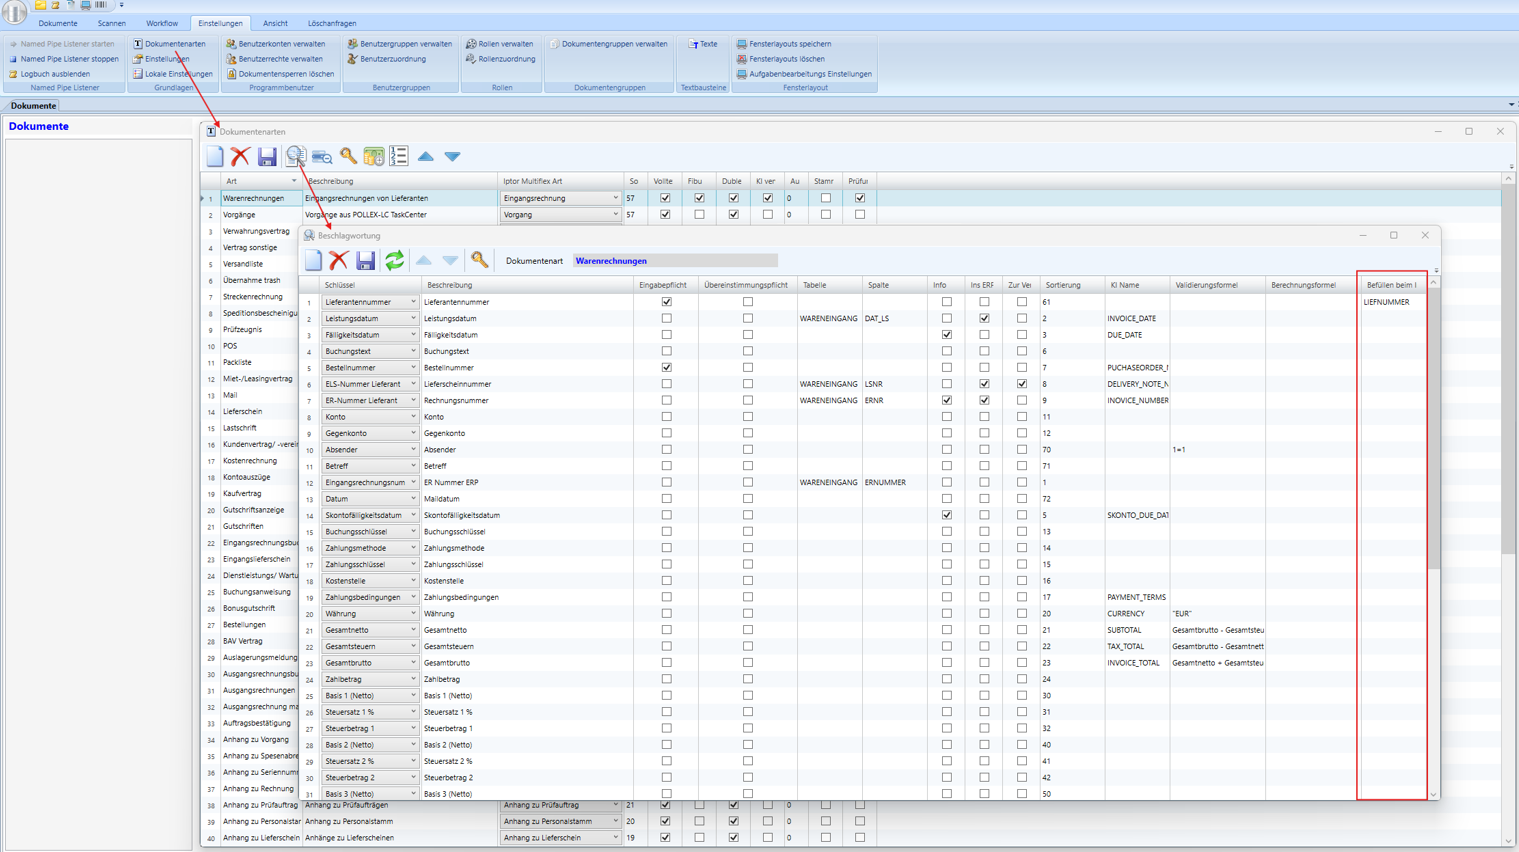Viewport: 1519px width, 852px height.
Task: Open dropdown showing Anhang zu Lieferschein
Action: [x=615, y=837]
